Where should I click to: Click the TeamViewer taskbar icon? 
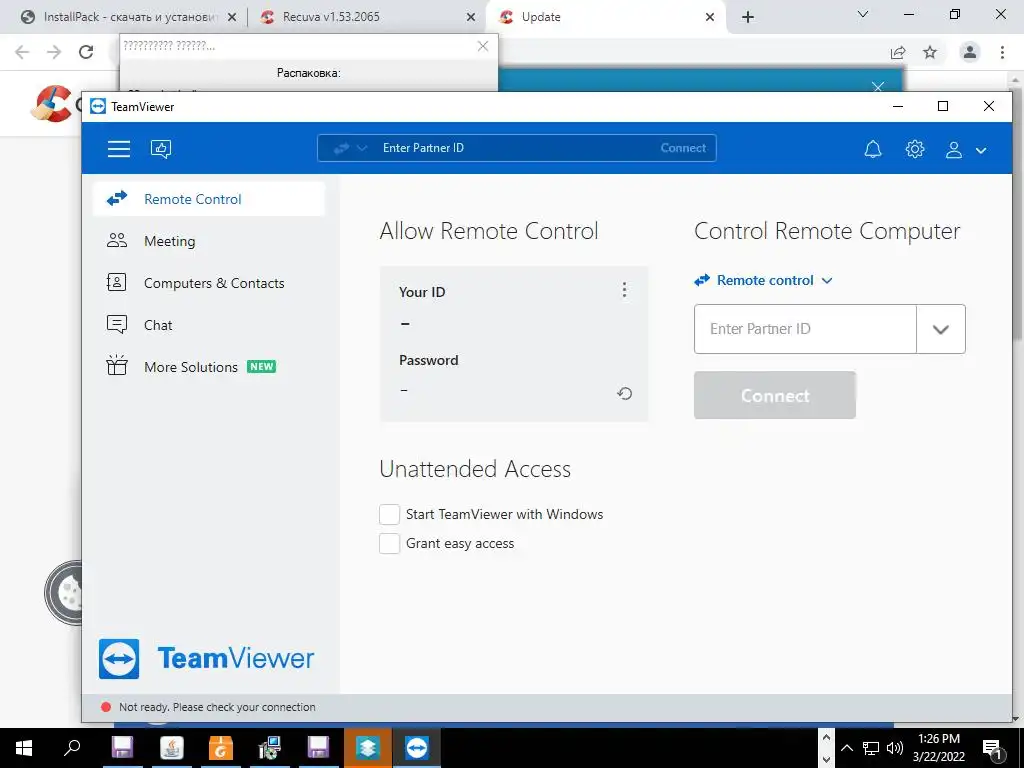pyautogui.click(x=416, y=748)
